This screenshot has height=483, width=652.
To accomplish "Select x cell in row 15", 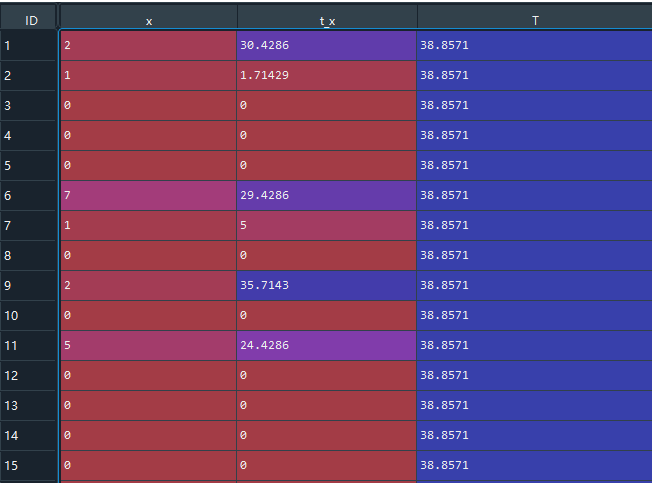I will pyautogui.click(x=148, y=465).
